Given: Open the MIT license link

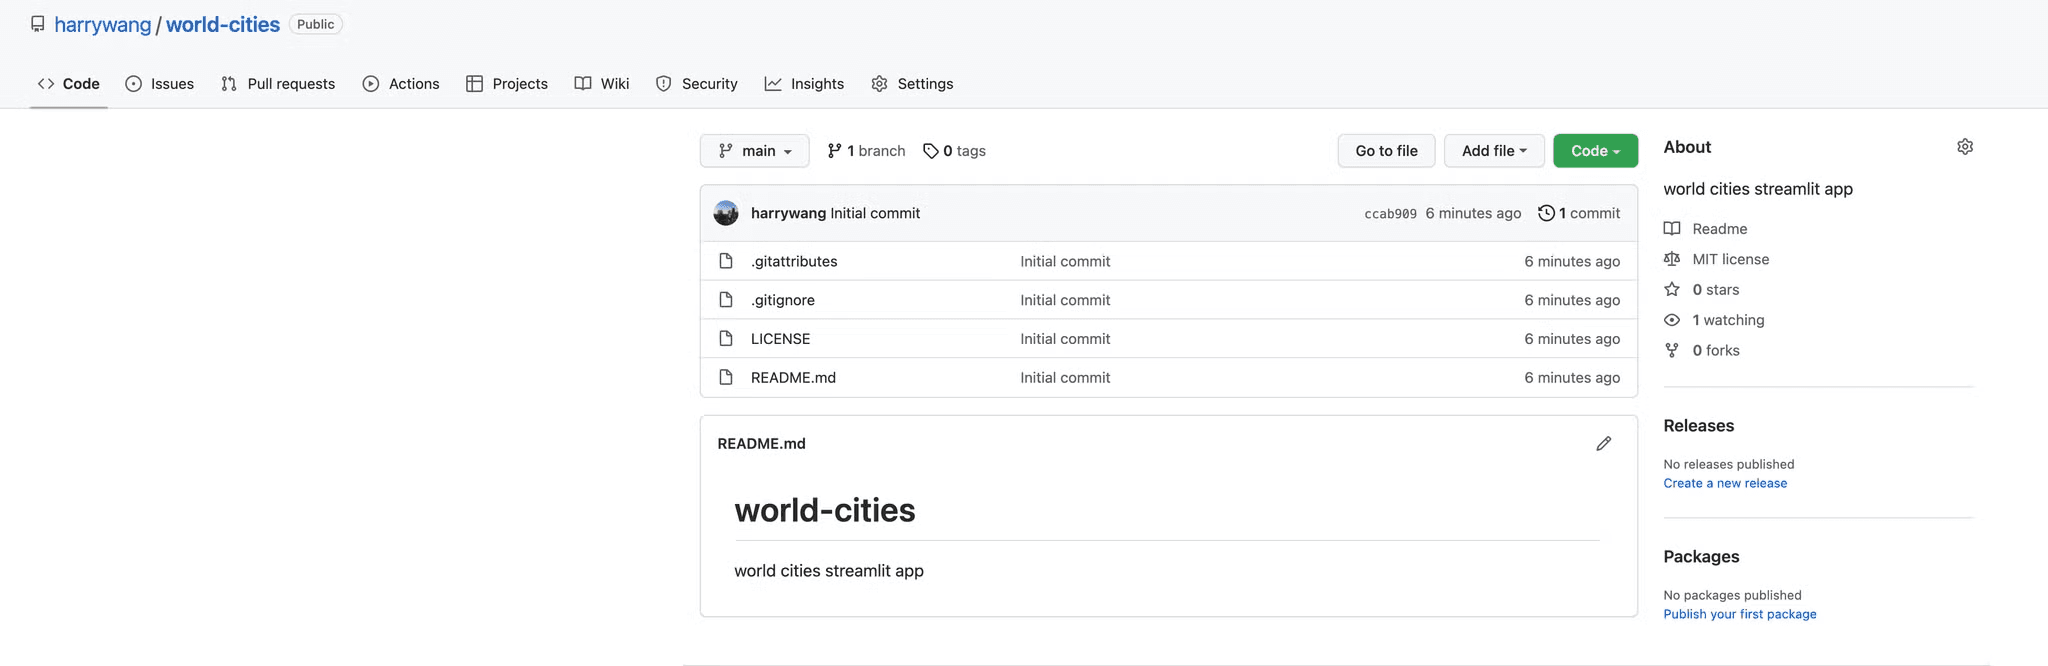Looking at the screenshot, I should pyautogui.click(x=1716, y=259).
